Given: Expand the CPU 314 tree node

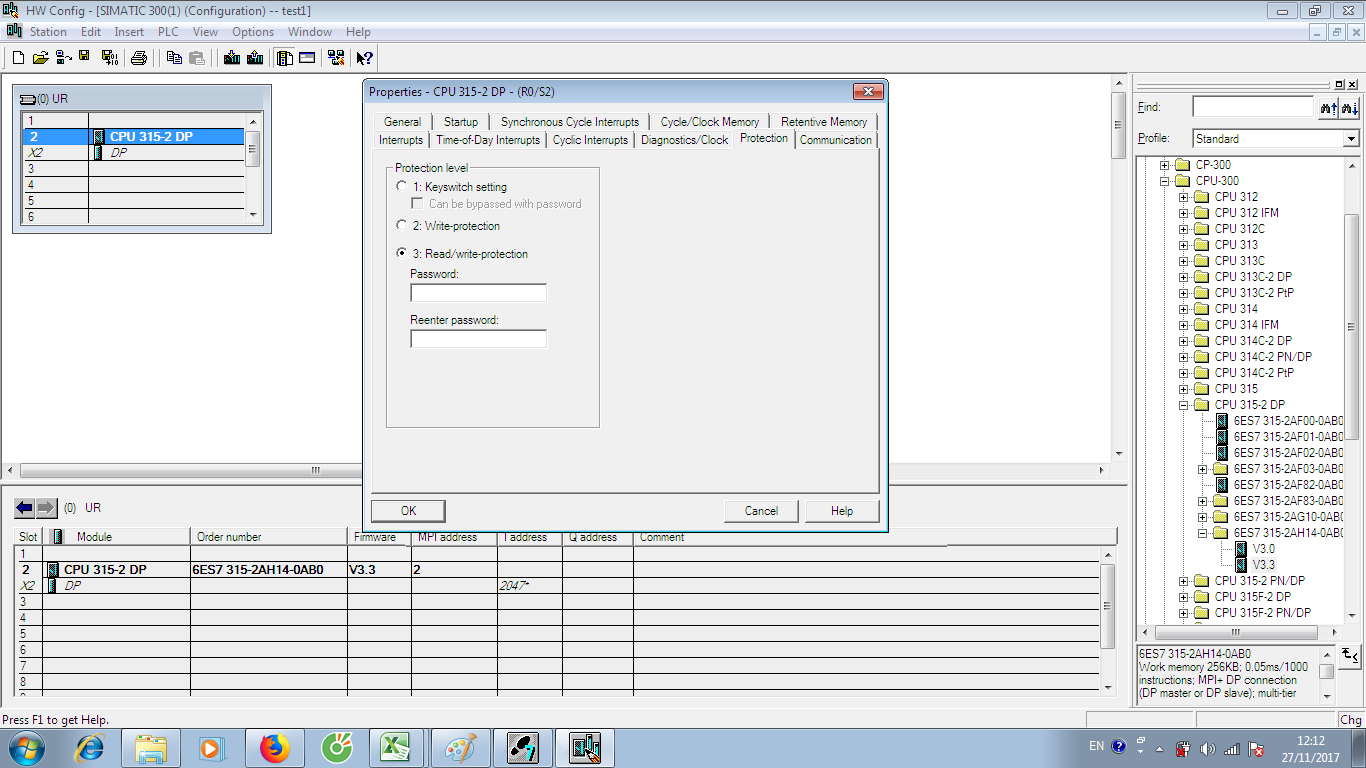Looking at the screenshot, I should [x=1184, y=309].
